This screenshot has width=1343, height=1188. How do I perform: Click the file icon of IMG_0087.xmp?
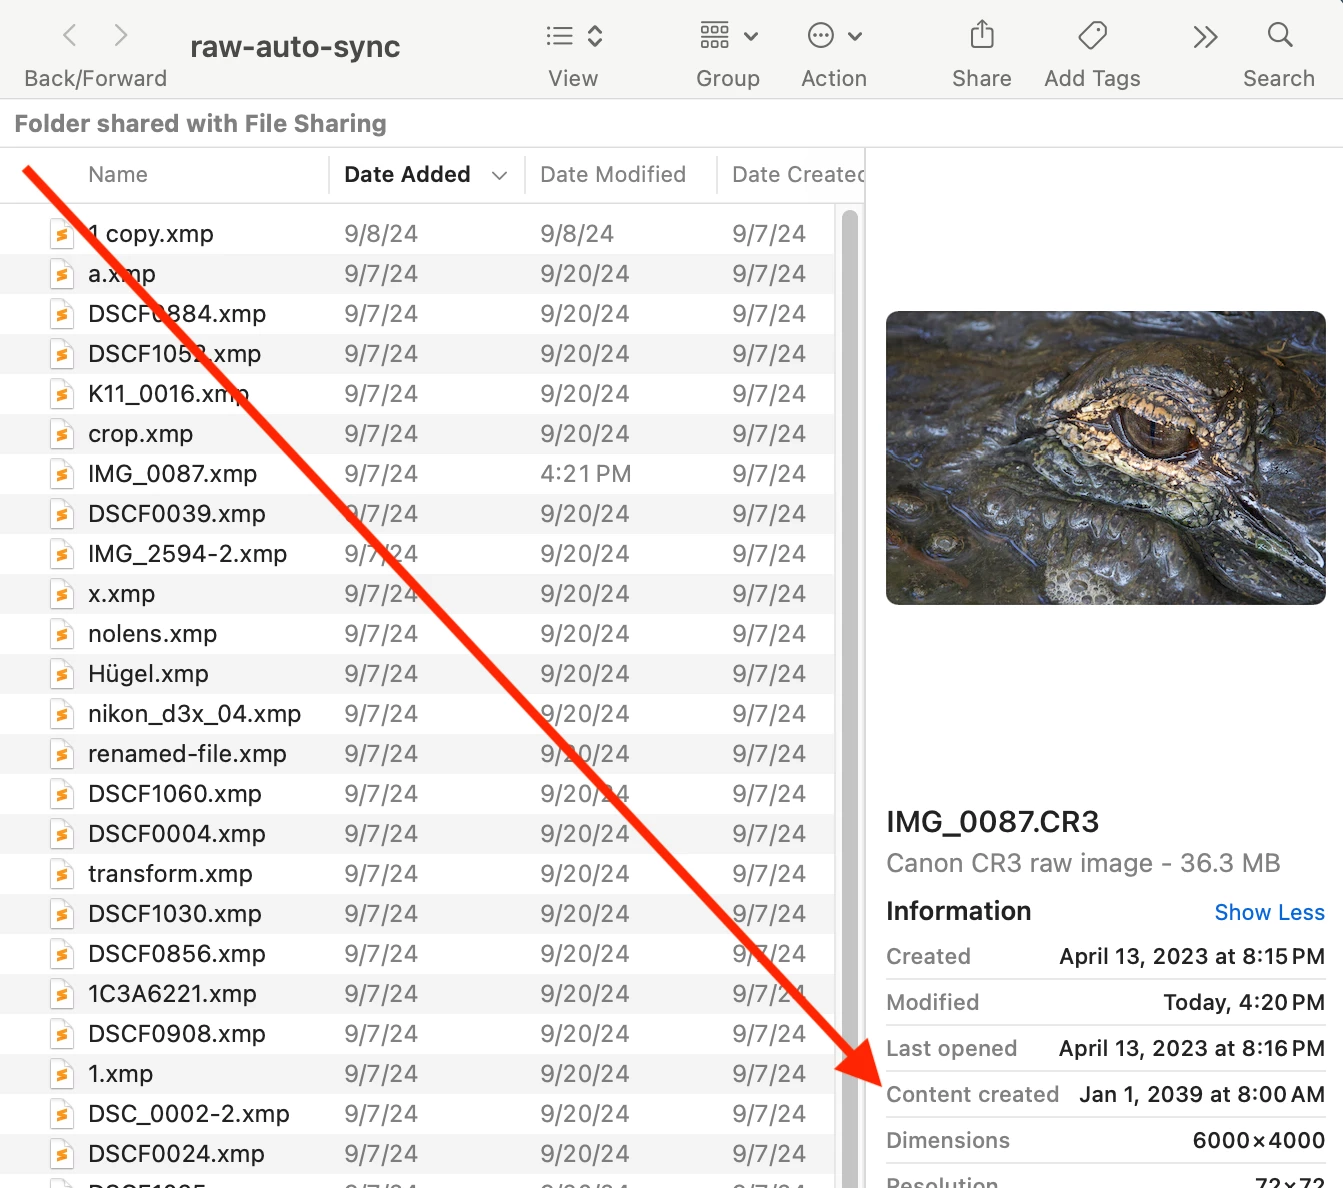click(x=62, y=474)
